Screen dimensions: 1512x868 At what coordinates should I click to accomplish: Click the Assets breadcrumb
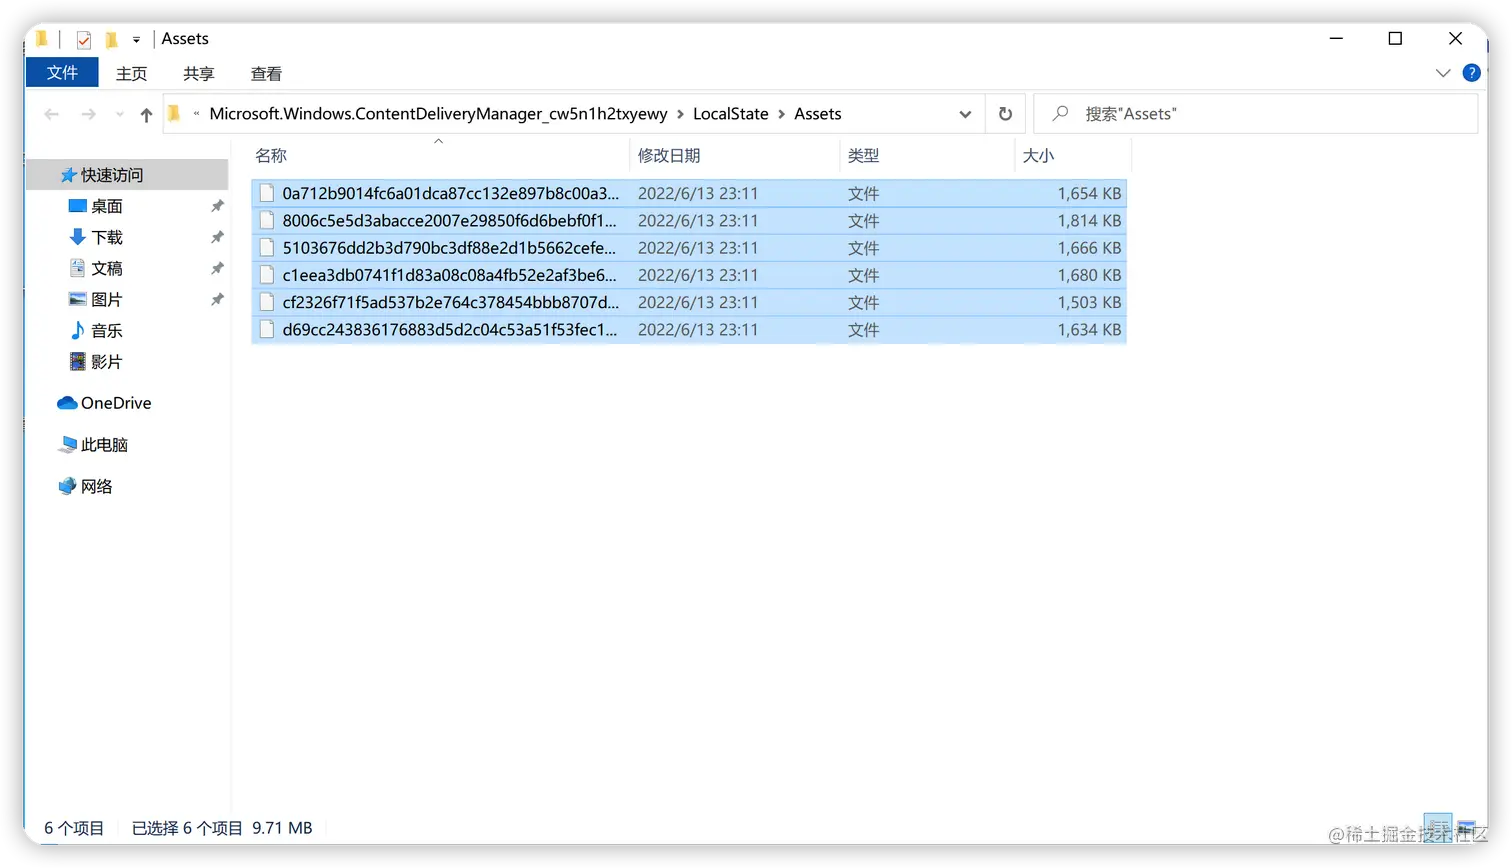(818, 114)
